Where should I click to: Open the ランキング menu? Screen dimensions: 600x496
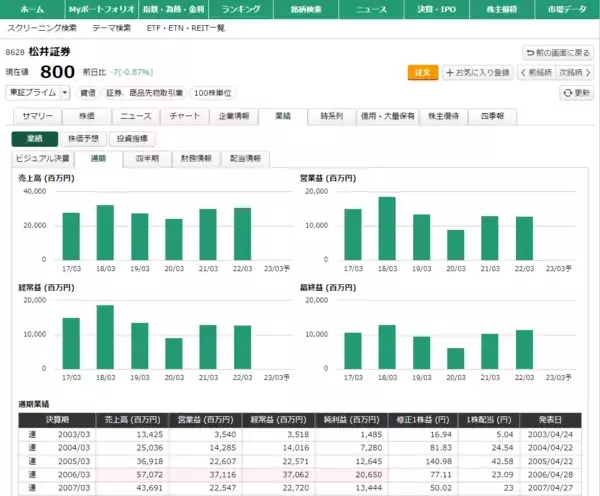pos(241,9)
